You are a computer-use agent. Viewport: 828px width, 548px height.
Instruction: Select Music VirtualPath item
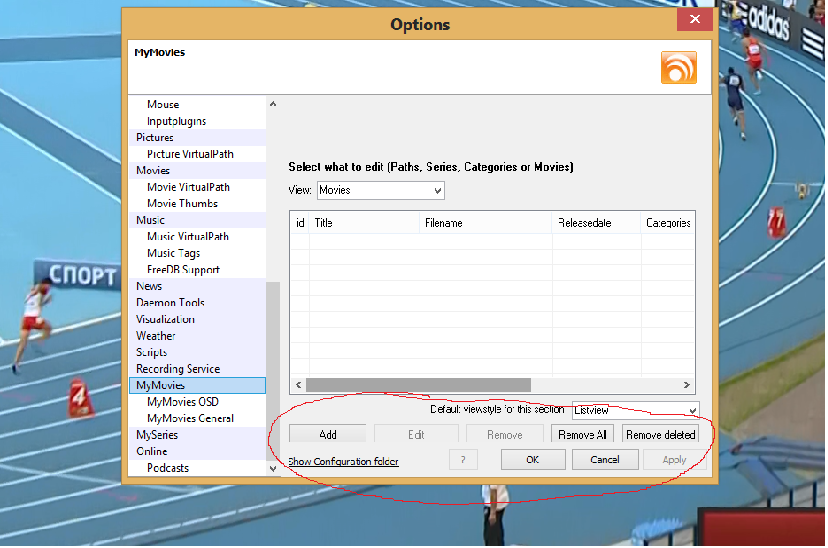click(187, 236)
